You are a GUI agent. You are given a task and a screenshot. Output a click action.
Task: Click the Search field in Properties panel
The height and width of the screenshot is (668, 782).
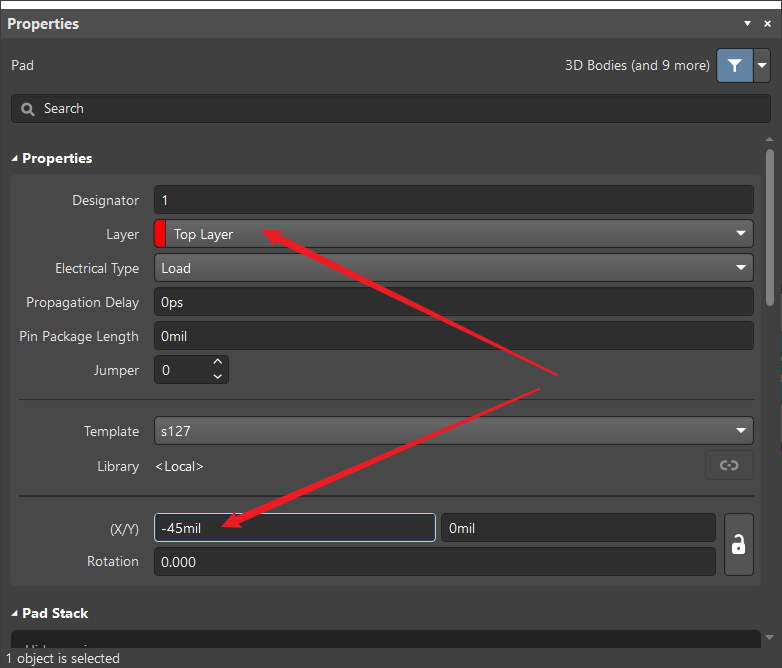point(391,109)
